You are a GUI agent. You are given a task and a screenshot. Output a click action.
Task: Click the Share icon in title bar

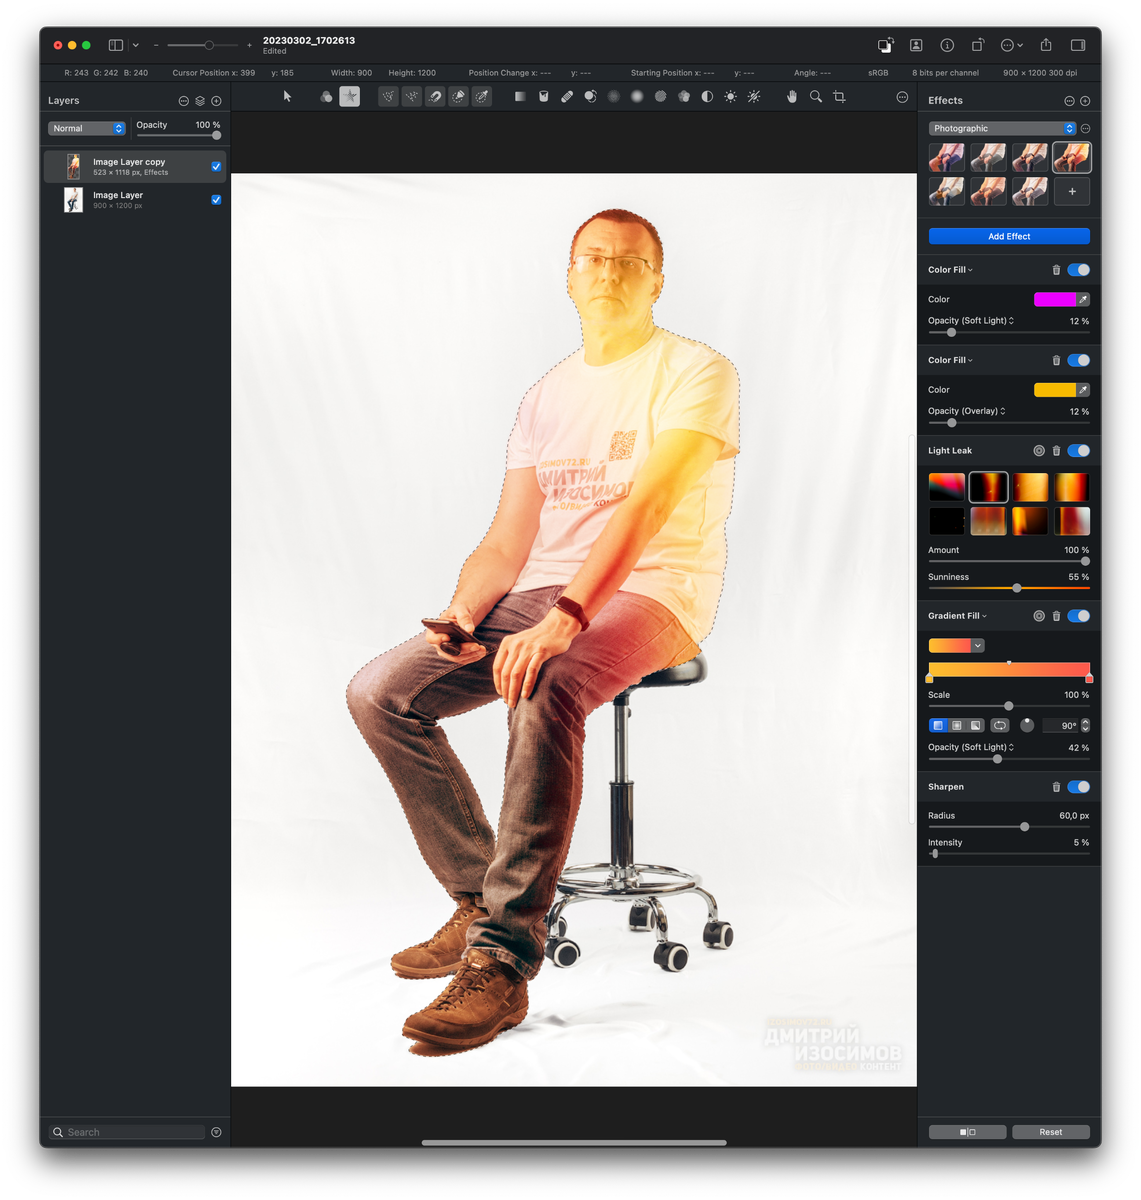click(x=1046, y=45)
